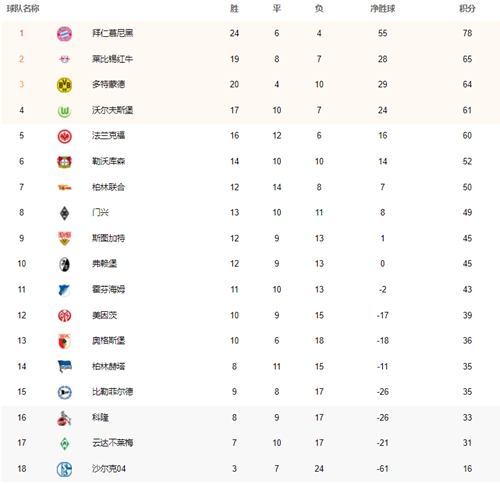This screenshot has width=500, height=484.
Task: Click the Mönchengladbach diamond logo
Action: [64, 213]
